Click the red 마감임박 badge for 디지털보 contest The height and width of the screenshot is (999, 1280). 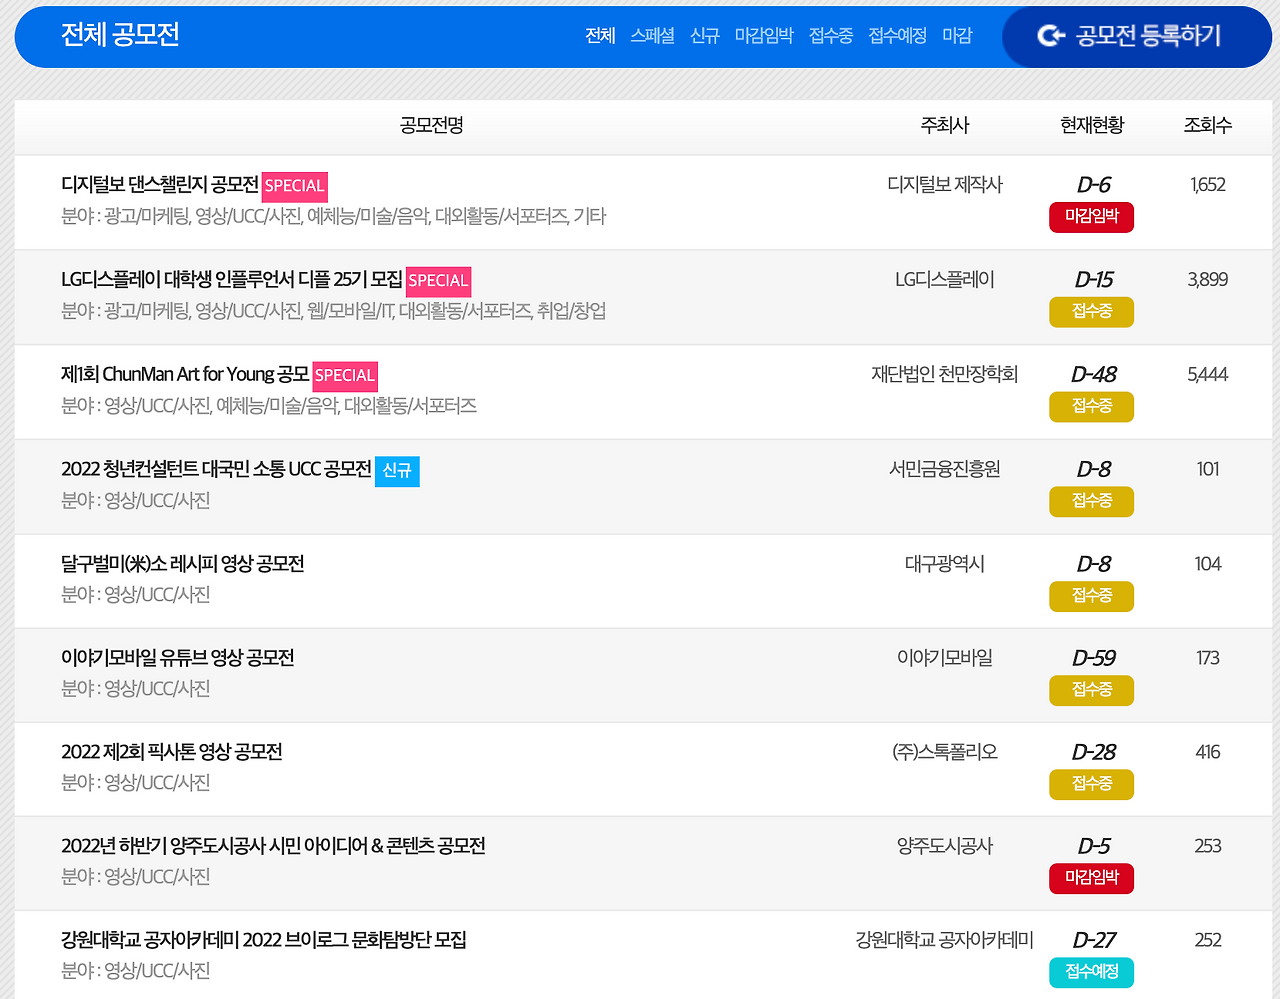[1091, 217]
